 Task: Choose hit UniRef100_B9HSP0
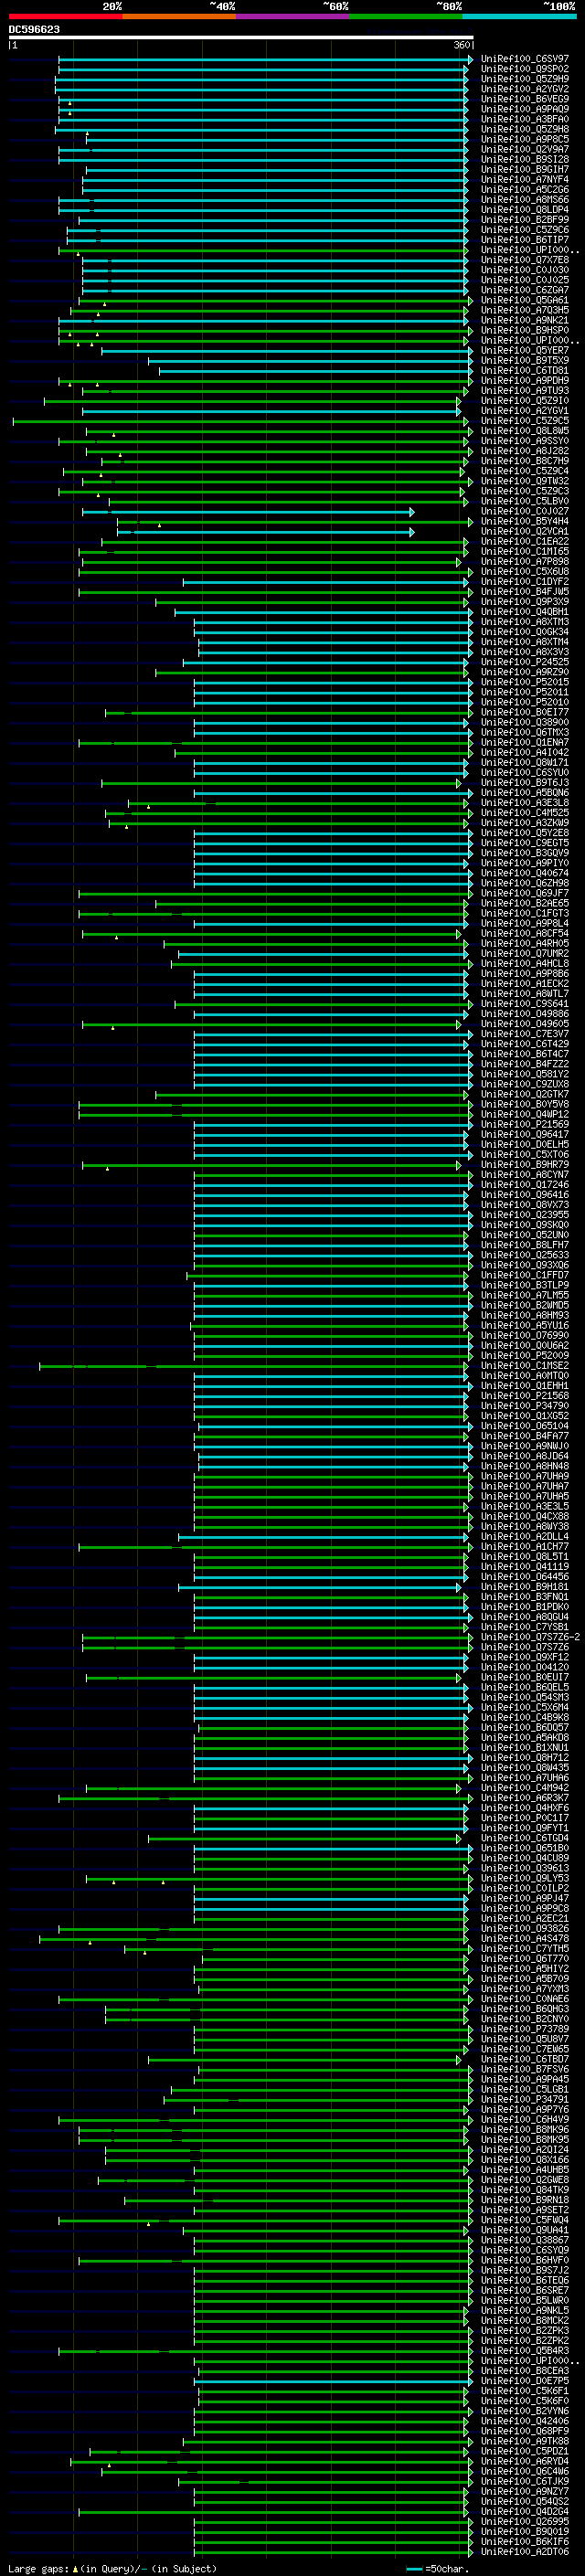525,330
